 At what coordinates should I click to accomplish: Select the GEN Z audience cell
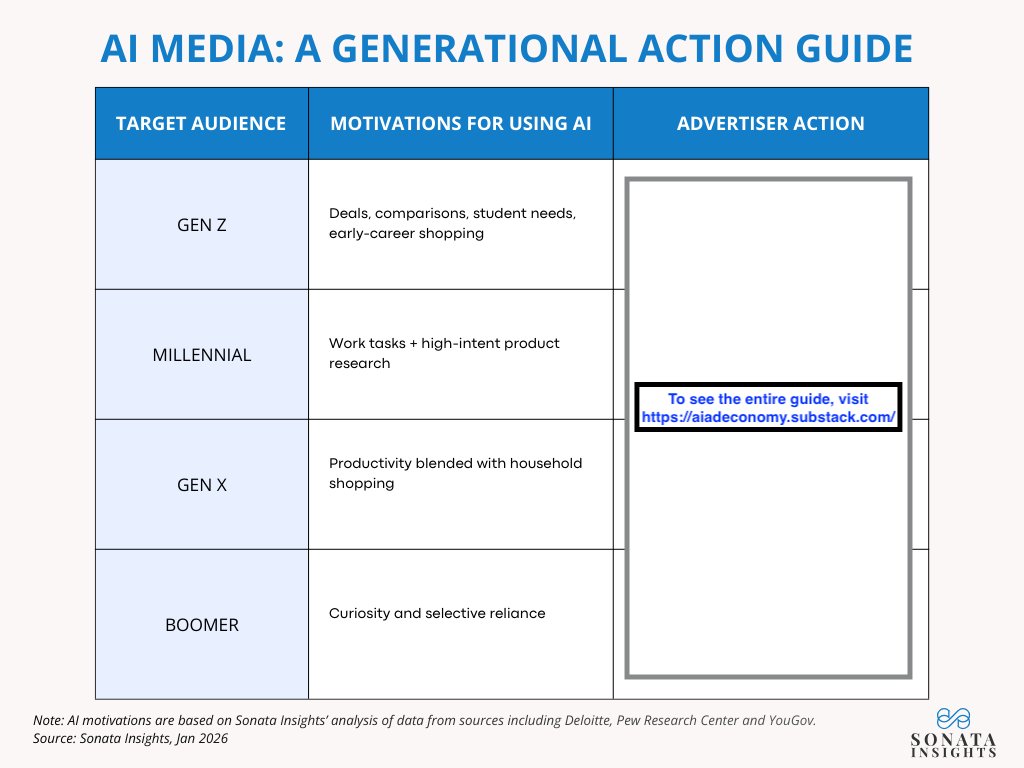click(x=201, y=224)
